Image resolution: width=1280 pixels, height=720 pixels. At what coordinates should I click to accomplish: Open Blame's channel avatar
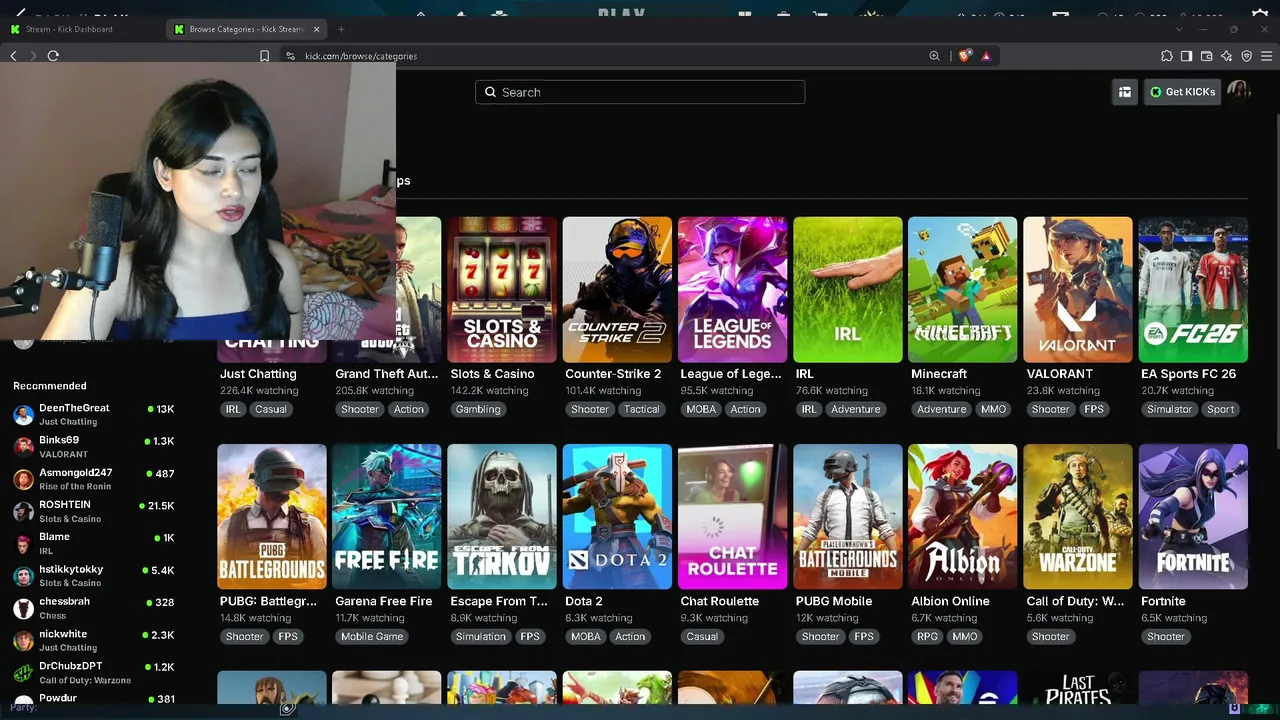(23, 544)
